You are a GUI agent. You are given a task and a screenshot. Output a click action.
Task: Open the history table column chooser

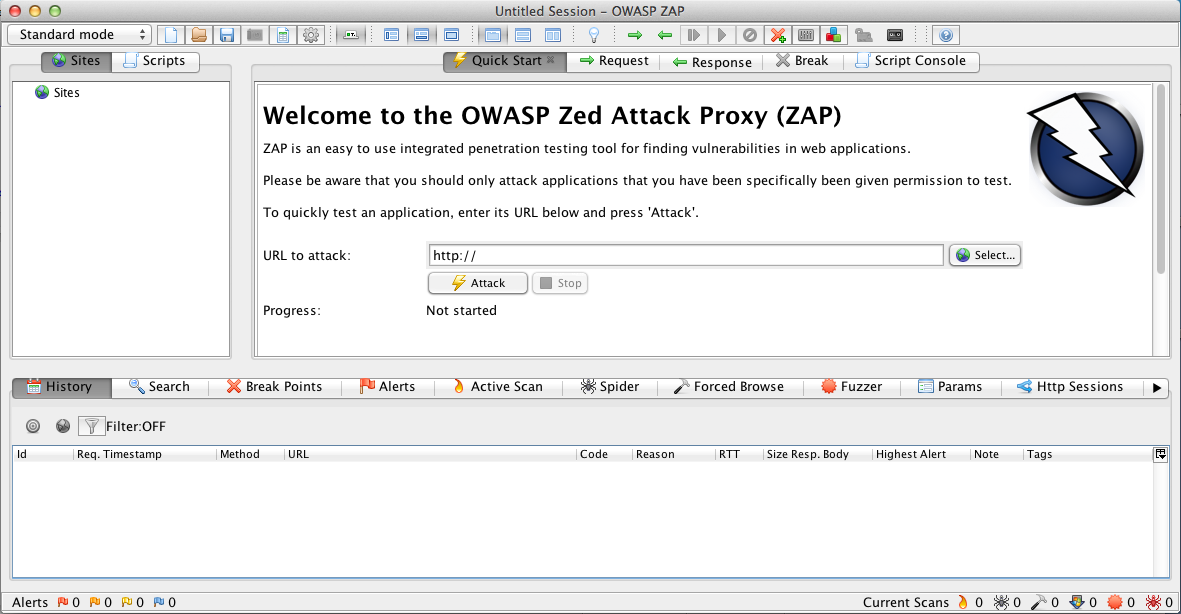tap(1161, 454)
